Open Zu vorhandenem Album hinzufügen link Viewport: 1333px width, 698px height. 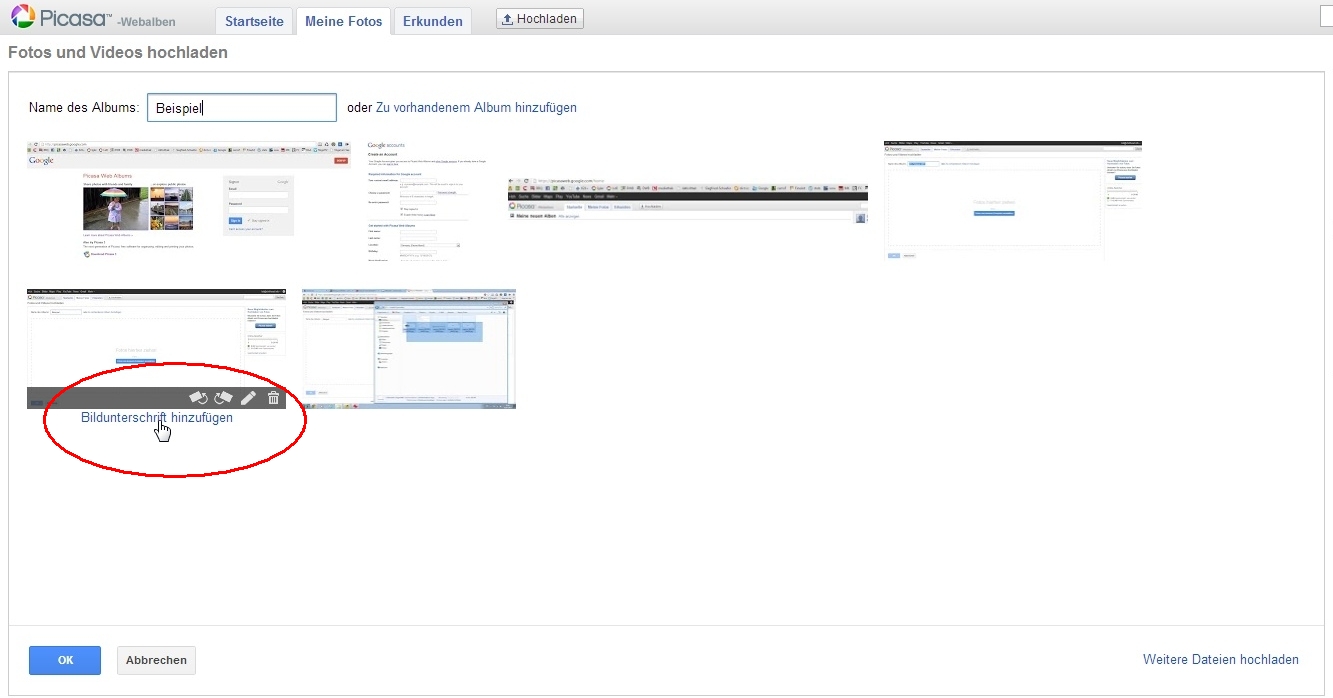click(x=476, y=108)
